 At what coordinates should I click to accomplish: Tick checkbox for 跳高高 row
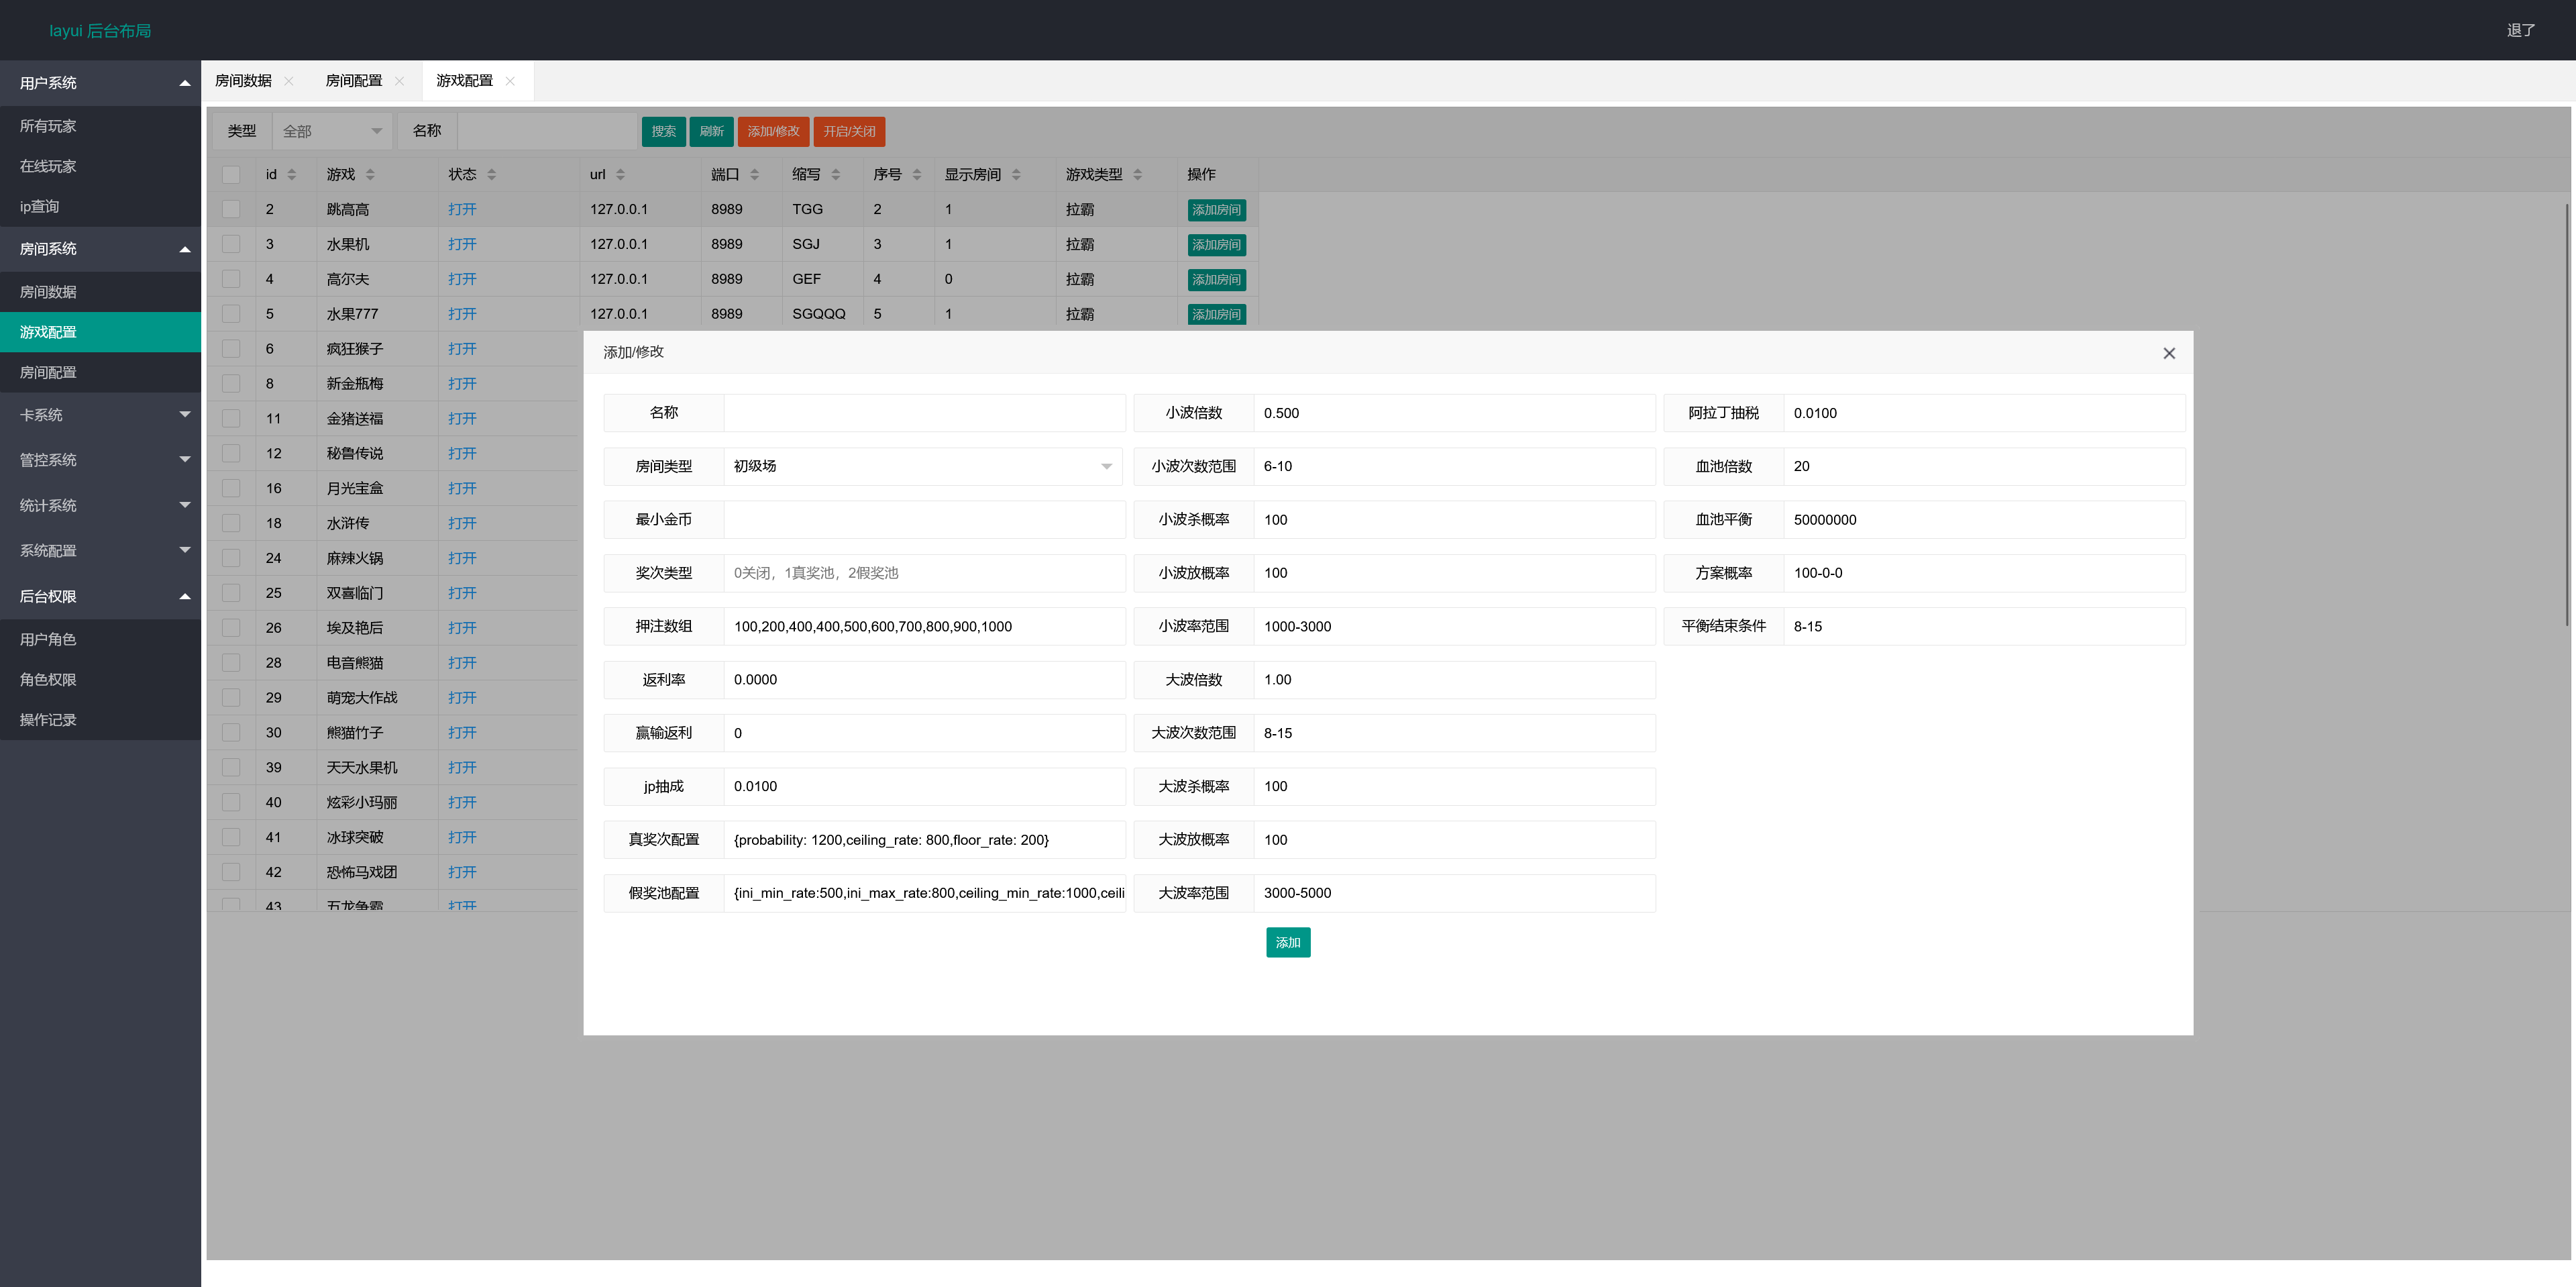231,209
